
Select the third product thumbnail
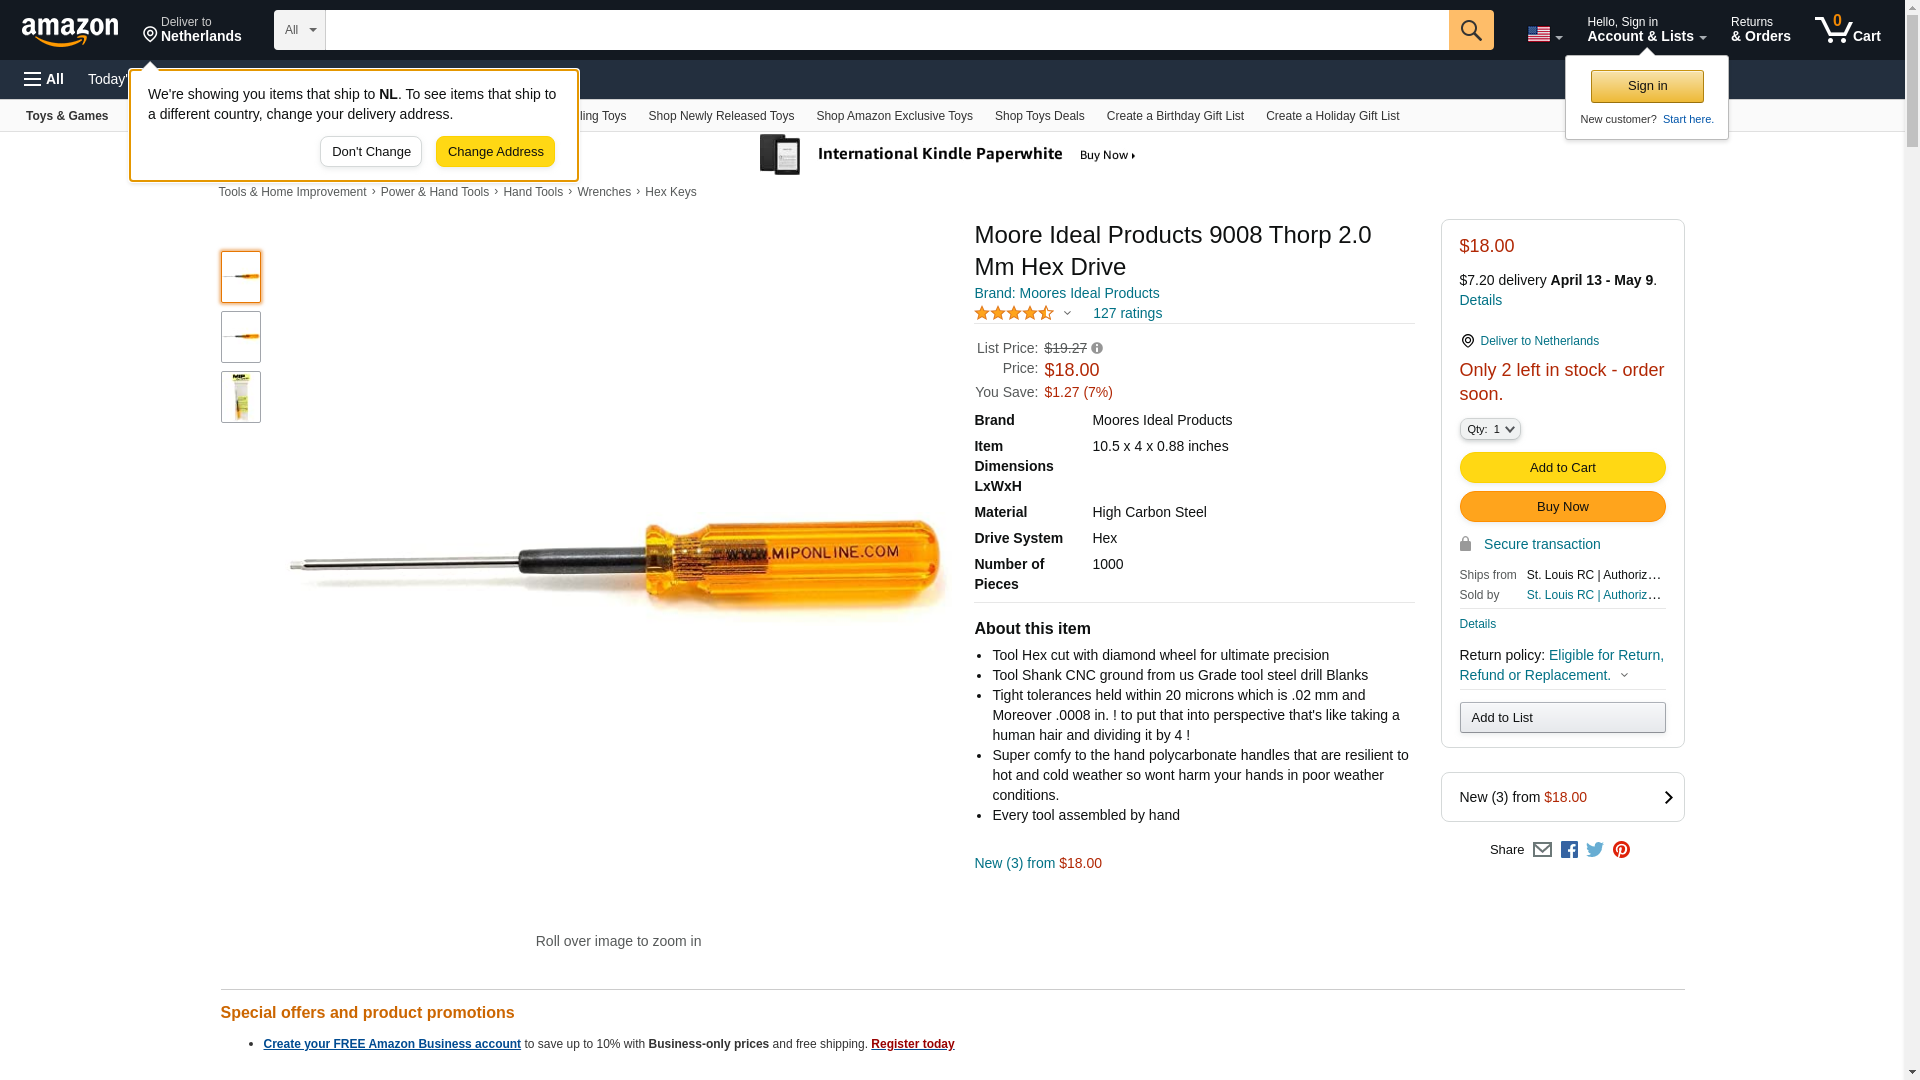click(241, 397)
